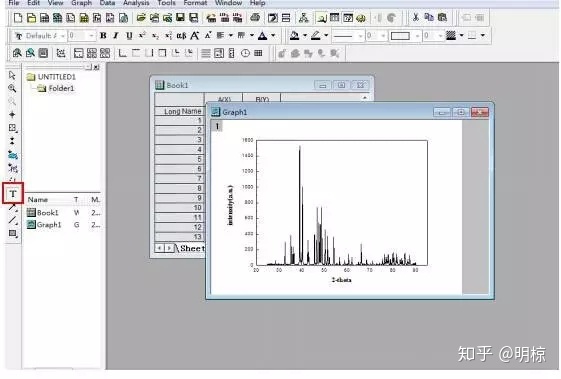Viewport: 561px width, 379px height.
Task: Click the intensity(a.u.) y-axis title
Action: pyautogui.click(x=230, y=205)
